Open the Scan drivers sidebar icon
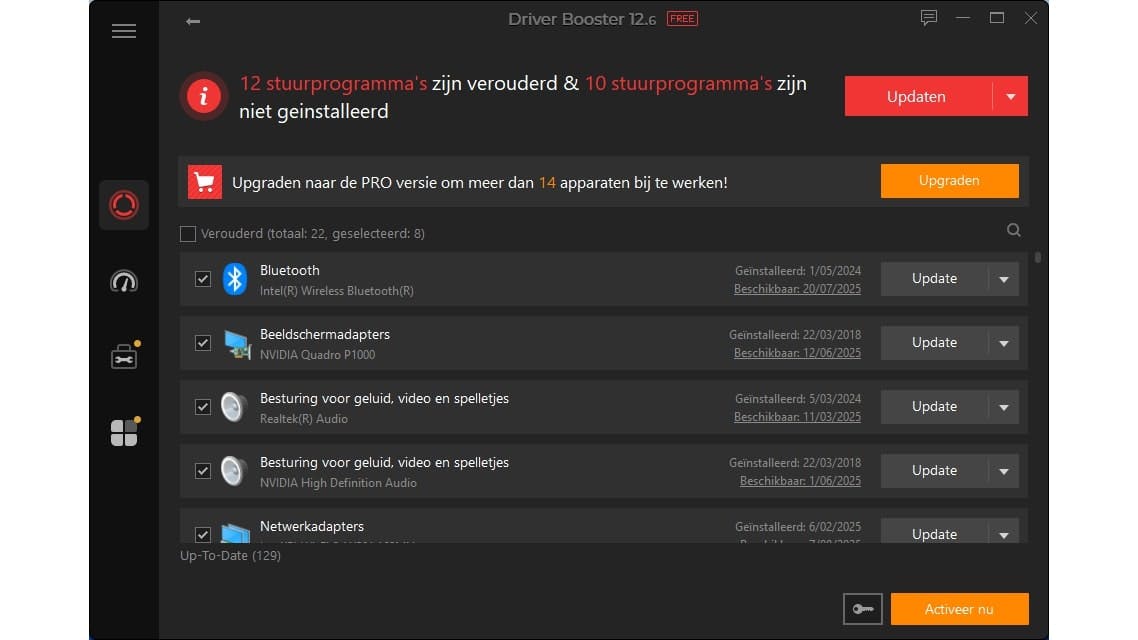1138x640 pixels. coord(124,205)
